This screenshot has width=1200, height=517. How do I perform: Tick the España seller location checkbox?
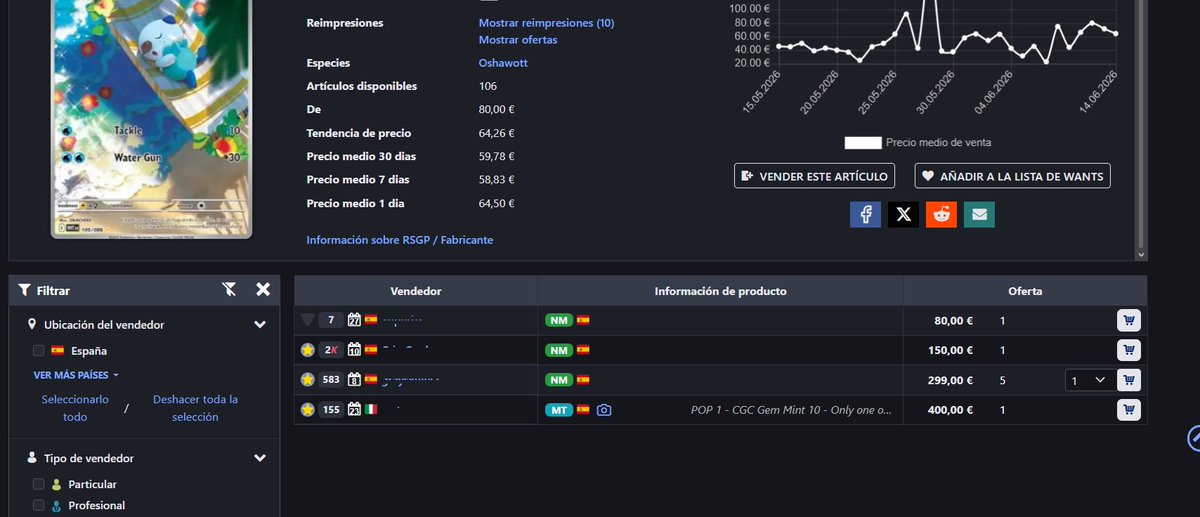click(x=38, y=351)
